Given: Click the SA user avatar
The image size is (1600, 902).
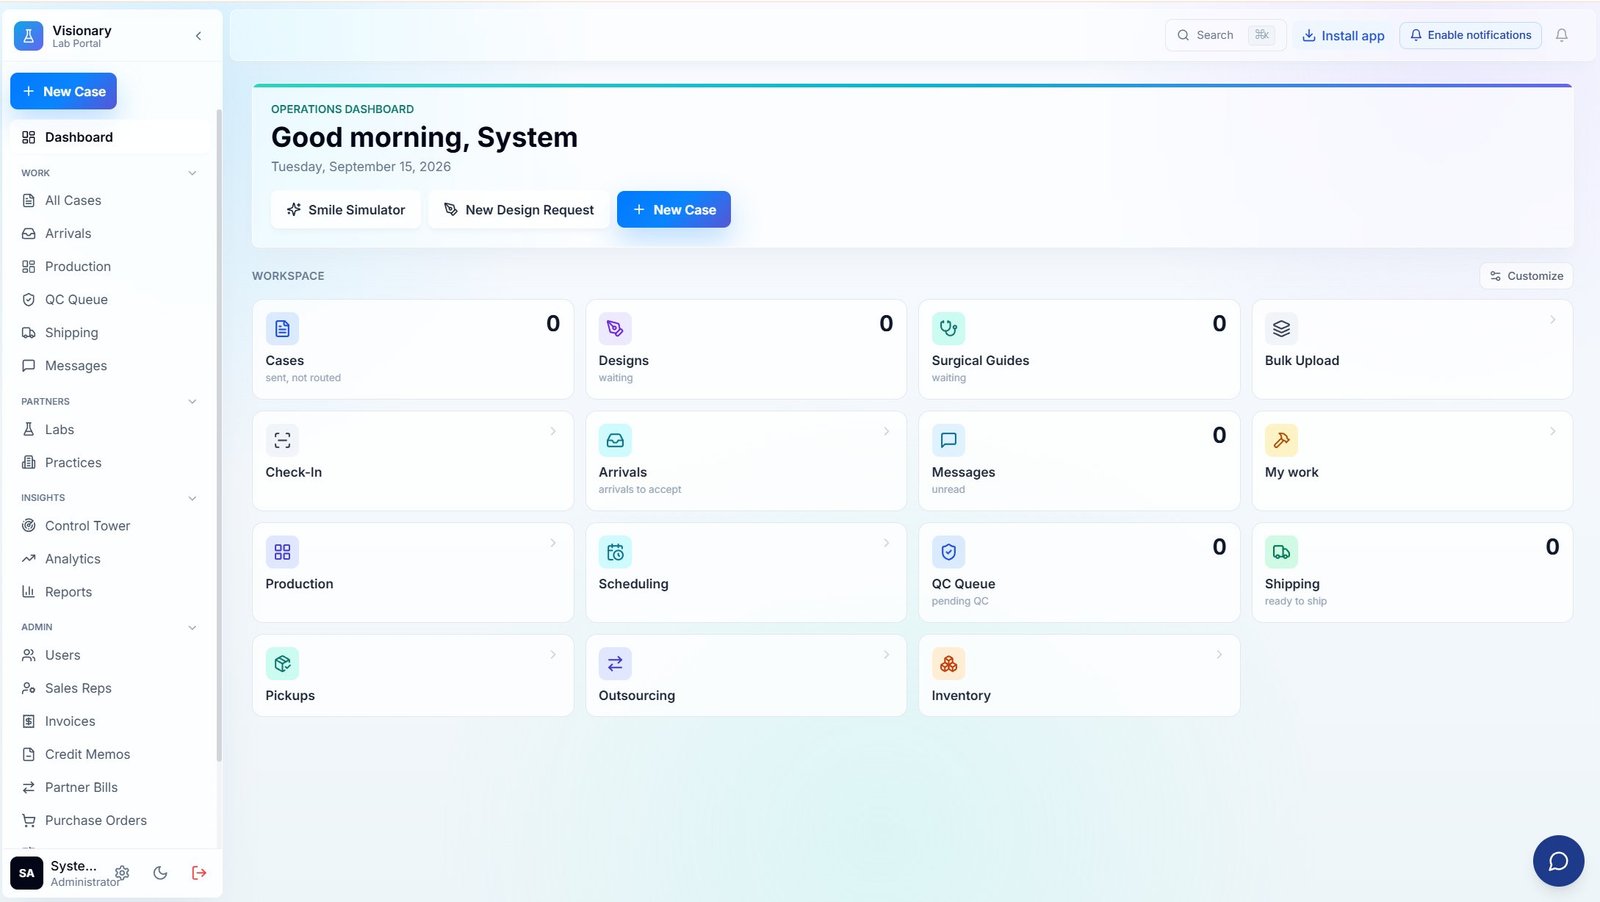Looking at the screenshot, I should (27, 873).
